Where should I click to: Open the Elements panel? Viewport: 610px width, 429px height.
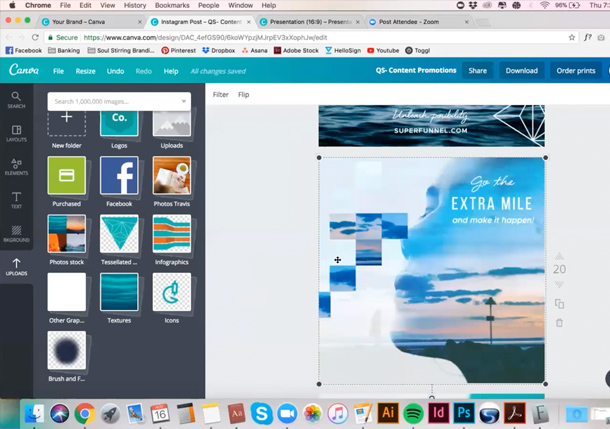16,167
